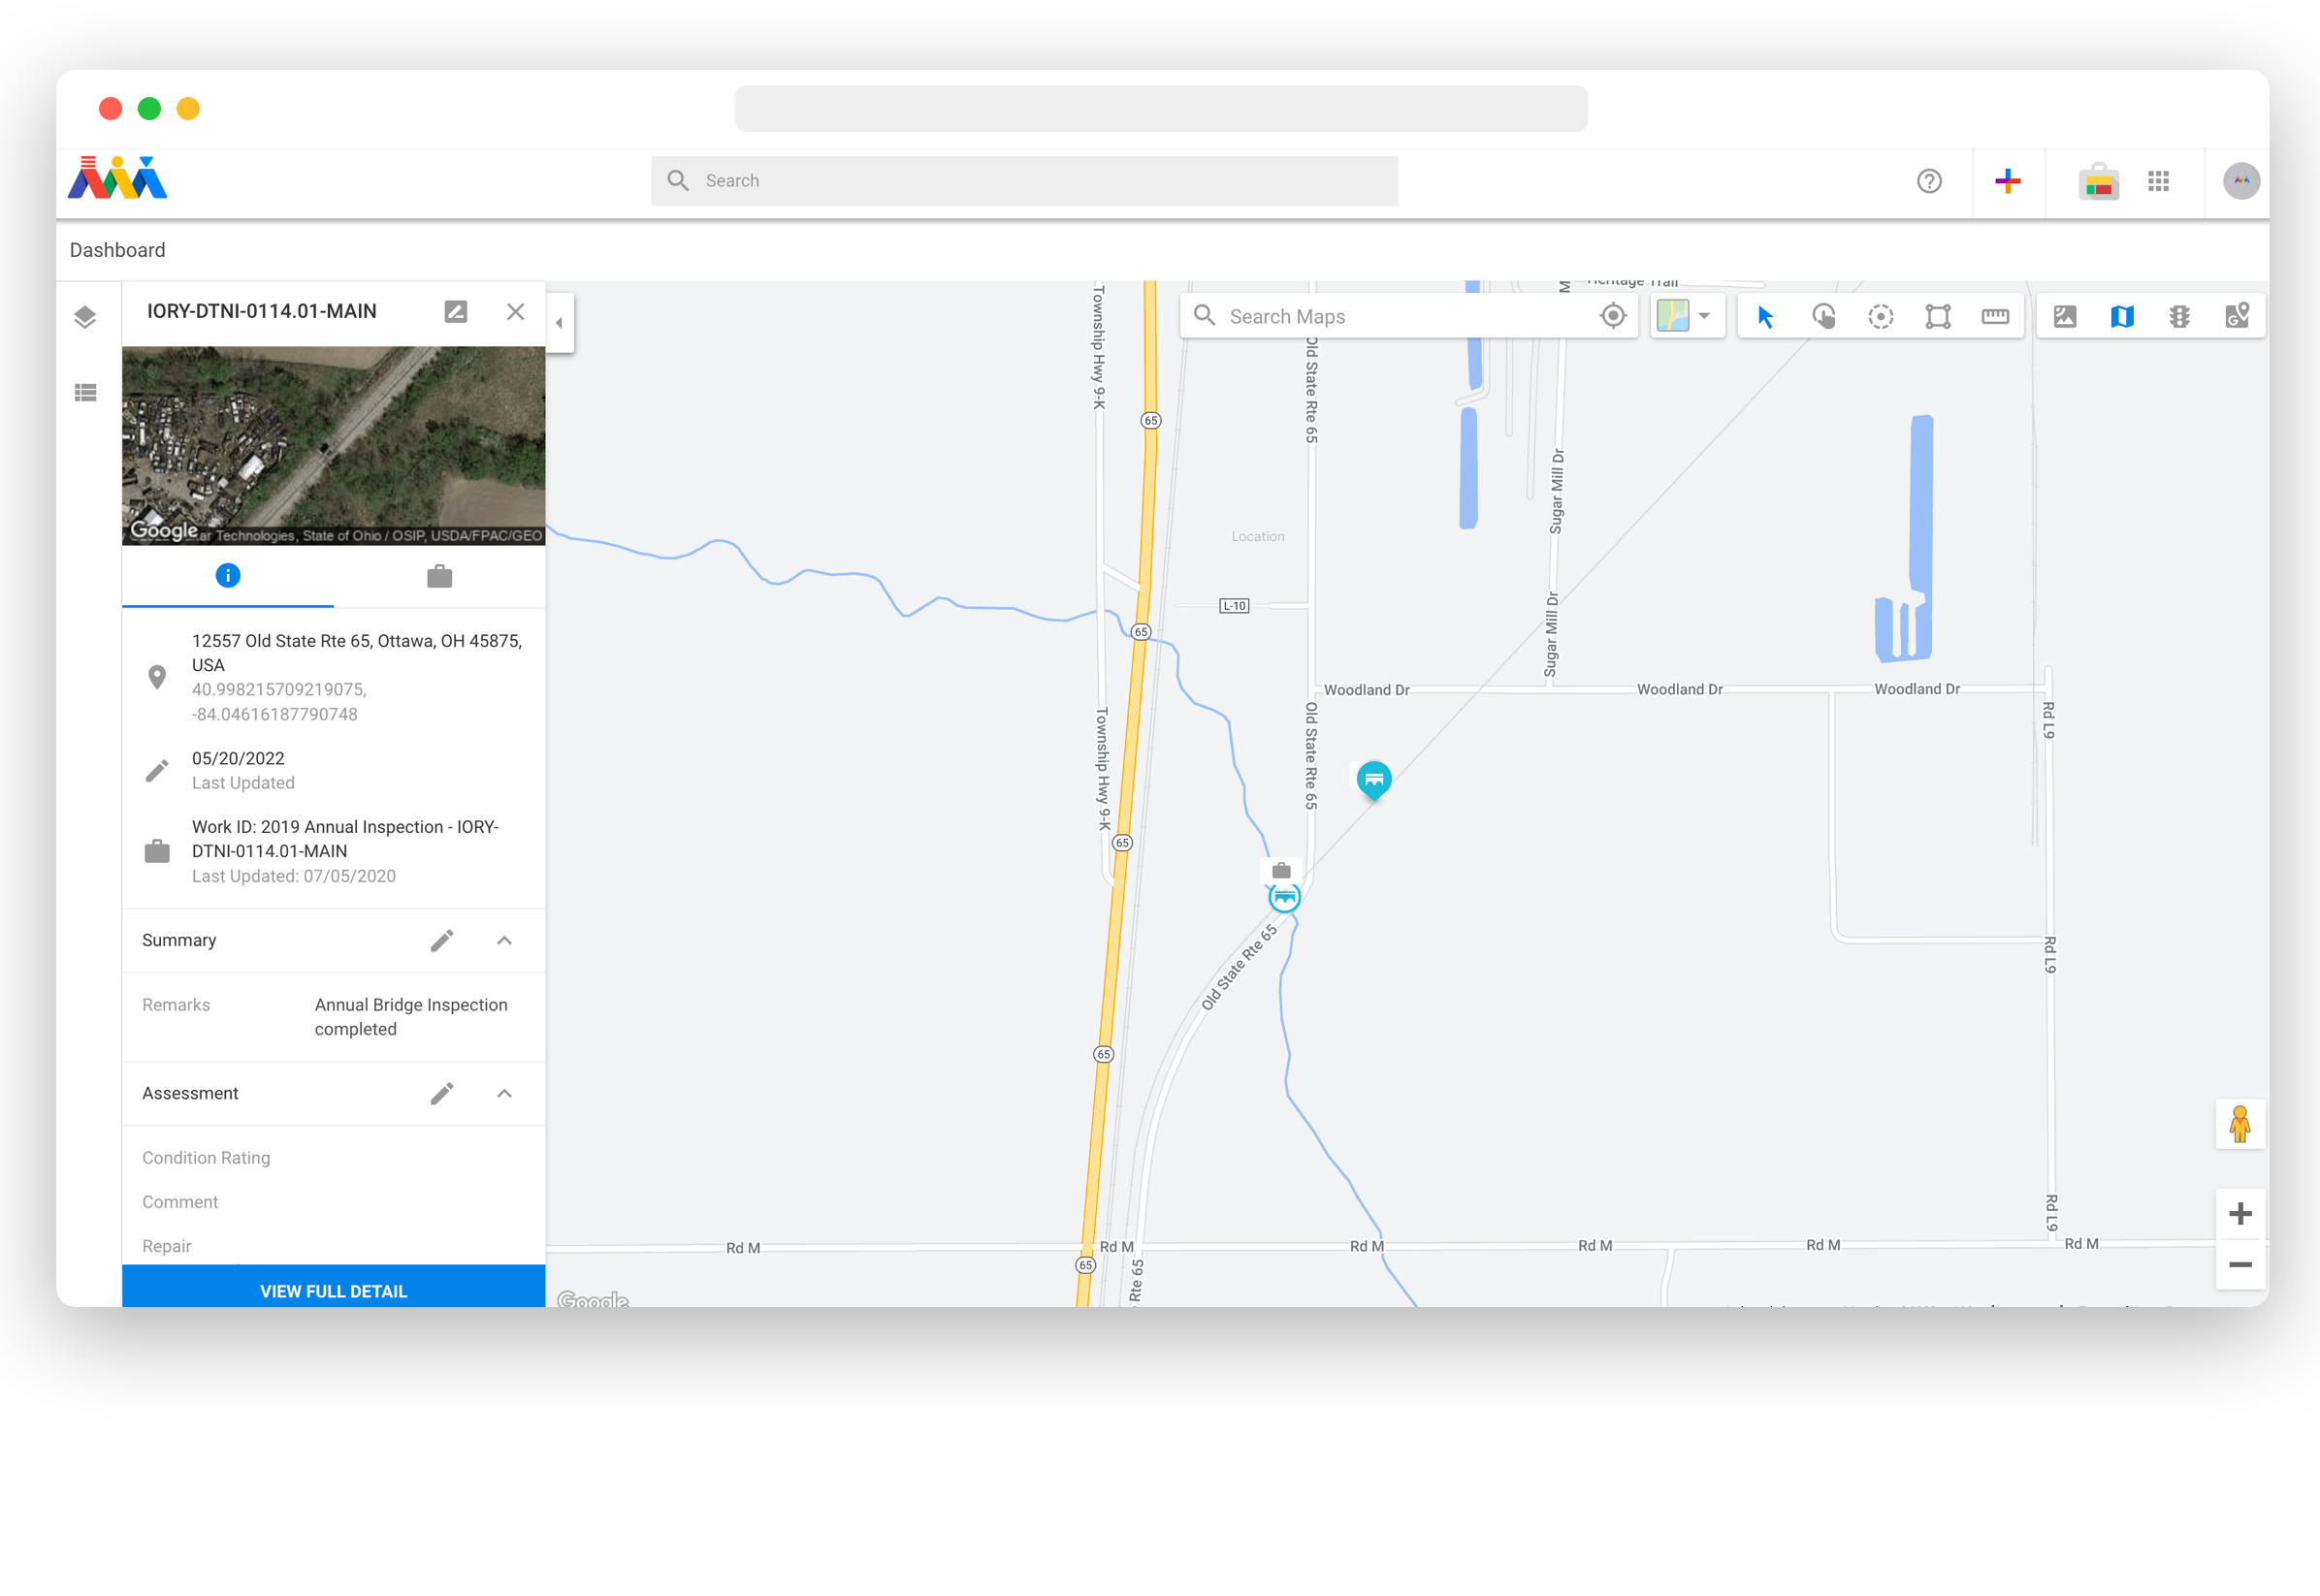The image size is (2320, 1596).
Task: Click the edit asset icon beside IORY-DTNI-0114.01-MAIN
Action: 456,311
